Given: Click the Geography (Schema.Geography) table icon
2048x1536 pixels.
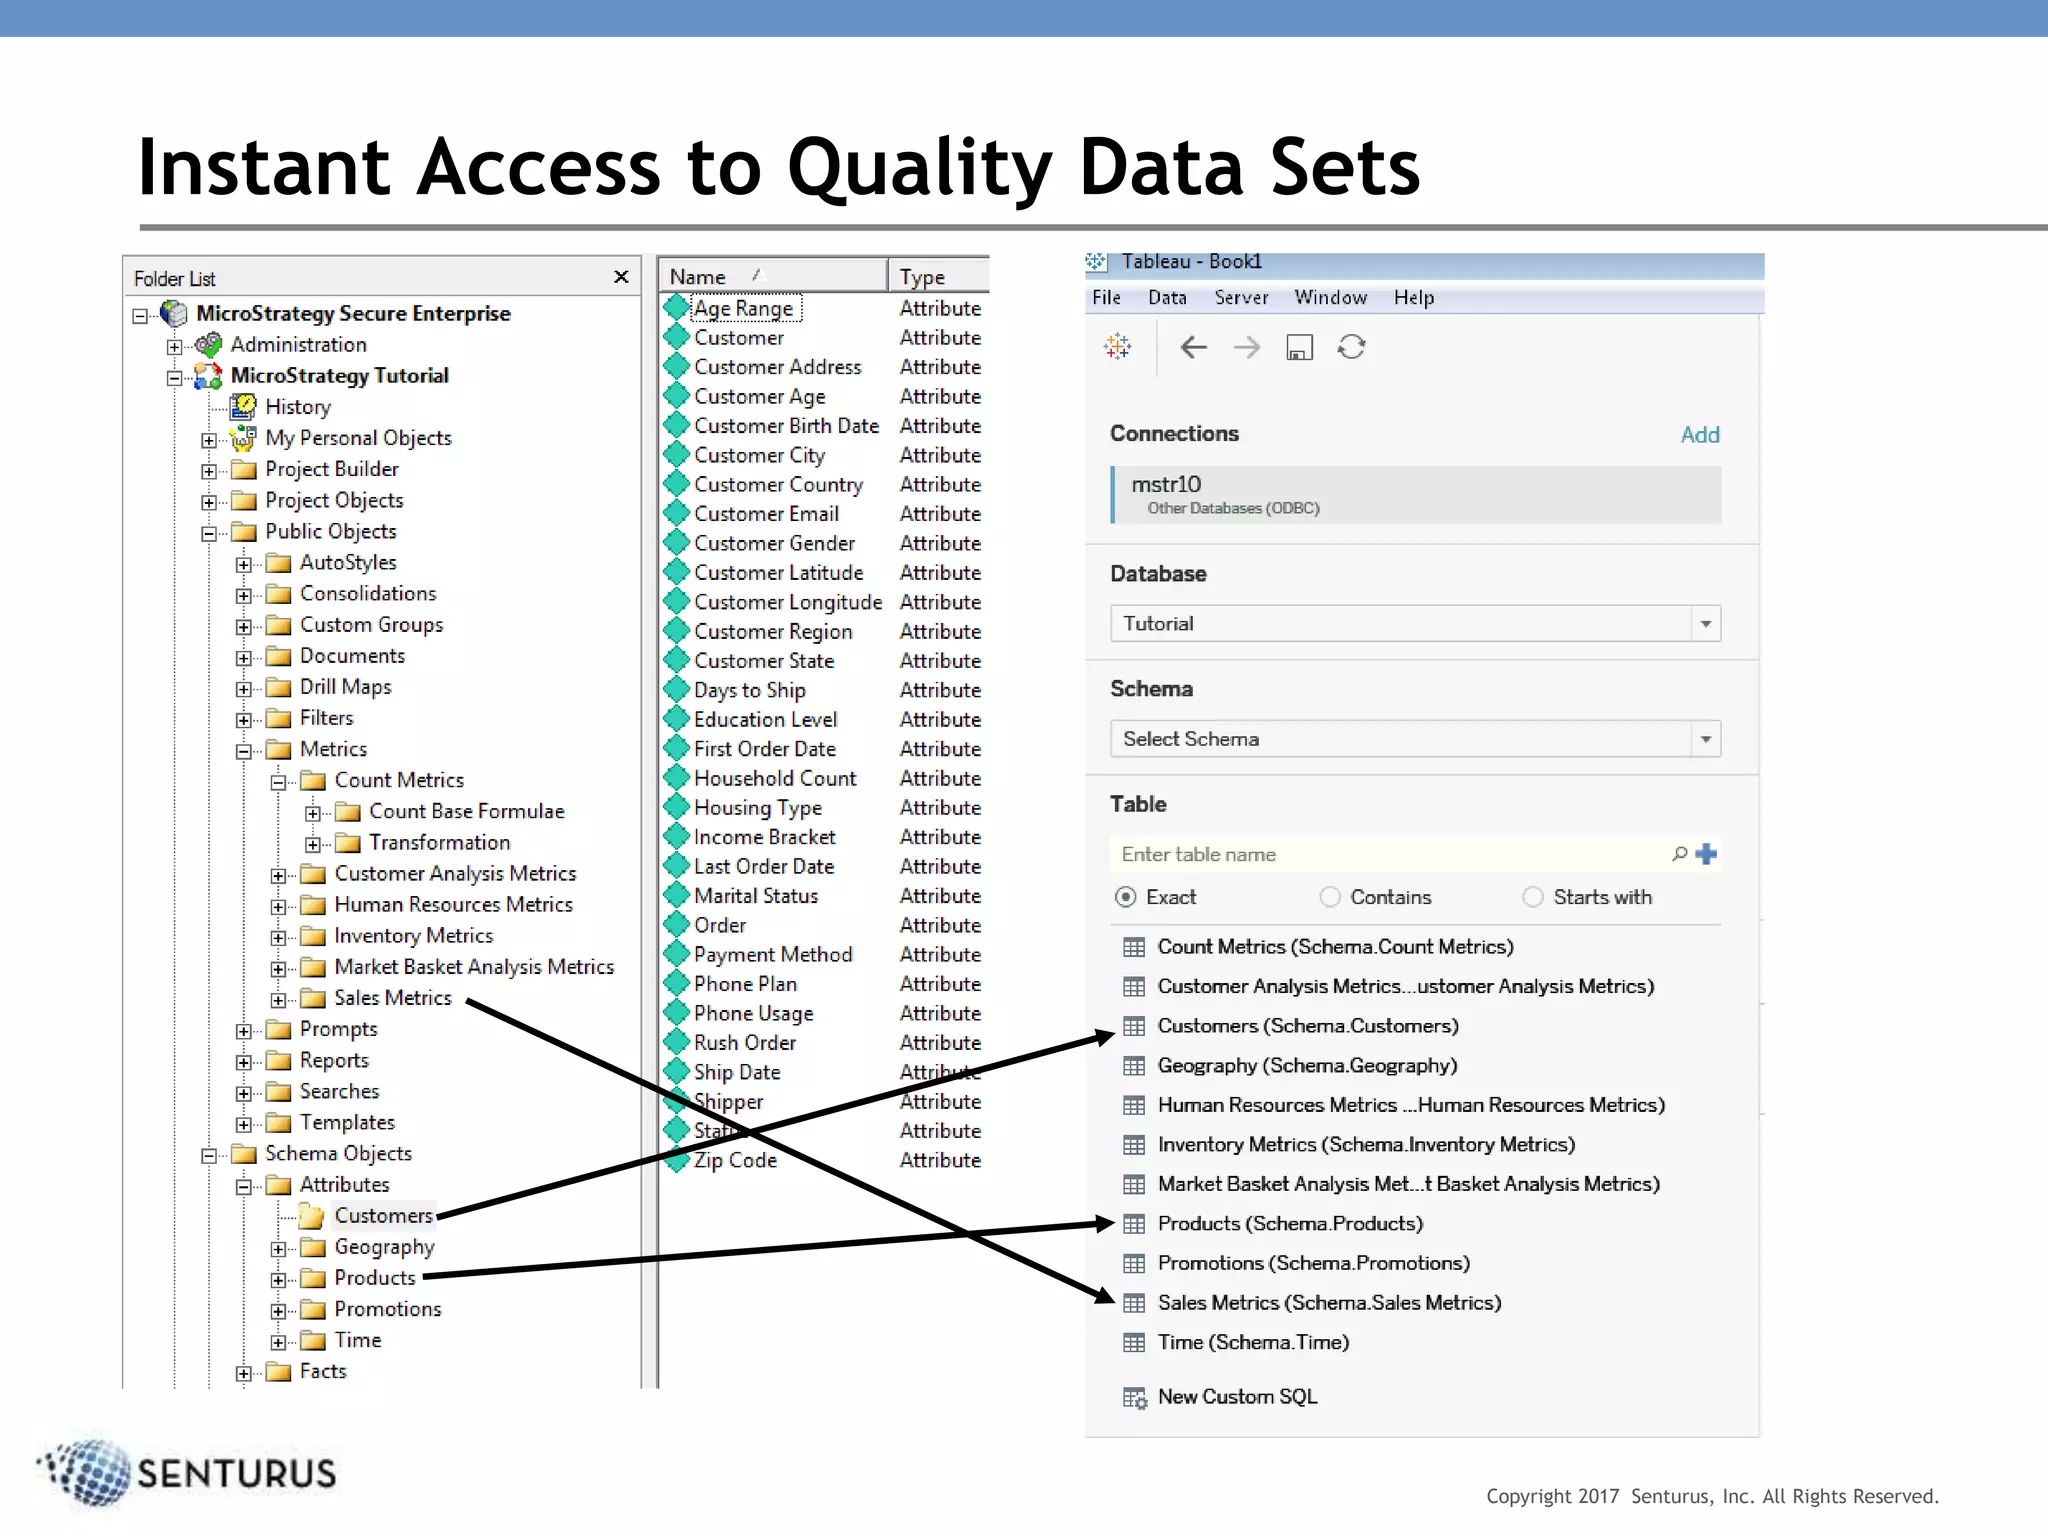Looking at the screenshot, I should 1134,1066.
